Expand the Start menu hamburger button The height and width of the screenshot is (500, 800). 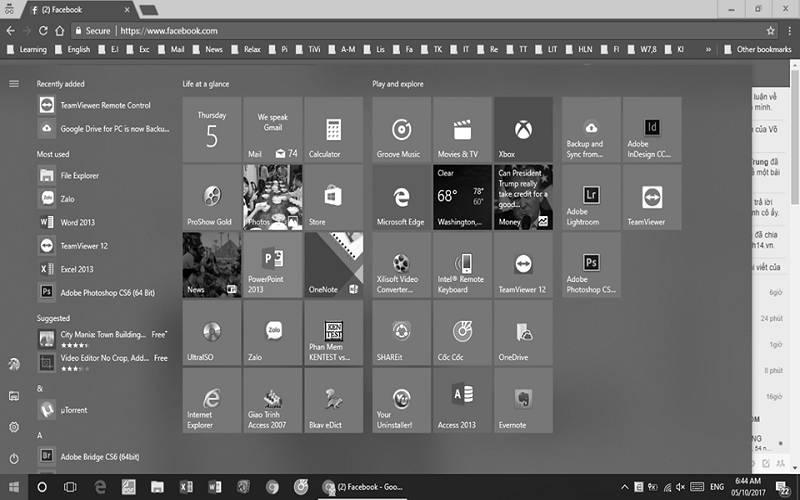pos(14,83)
